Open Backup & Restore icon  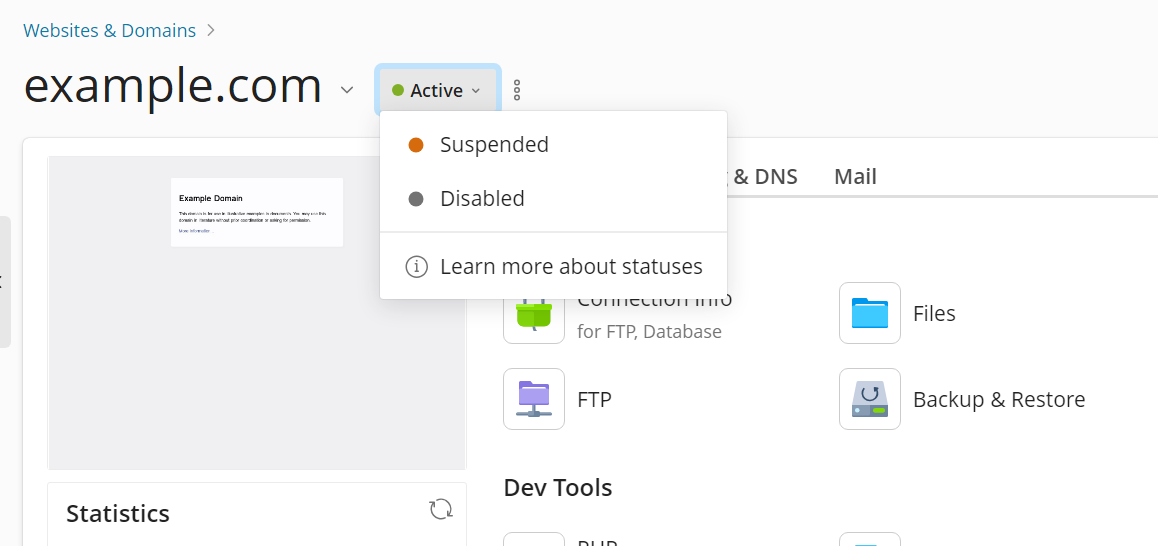point(869,399)
